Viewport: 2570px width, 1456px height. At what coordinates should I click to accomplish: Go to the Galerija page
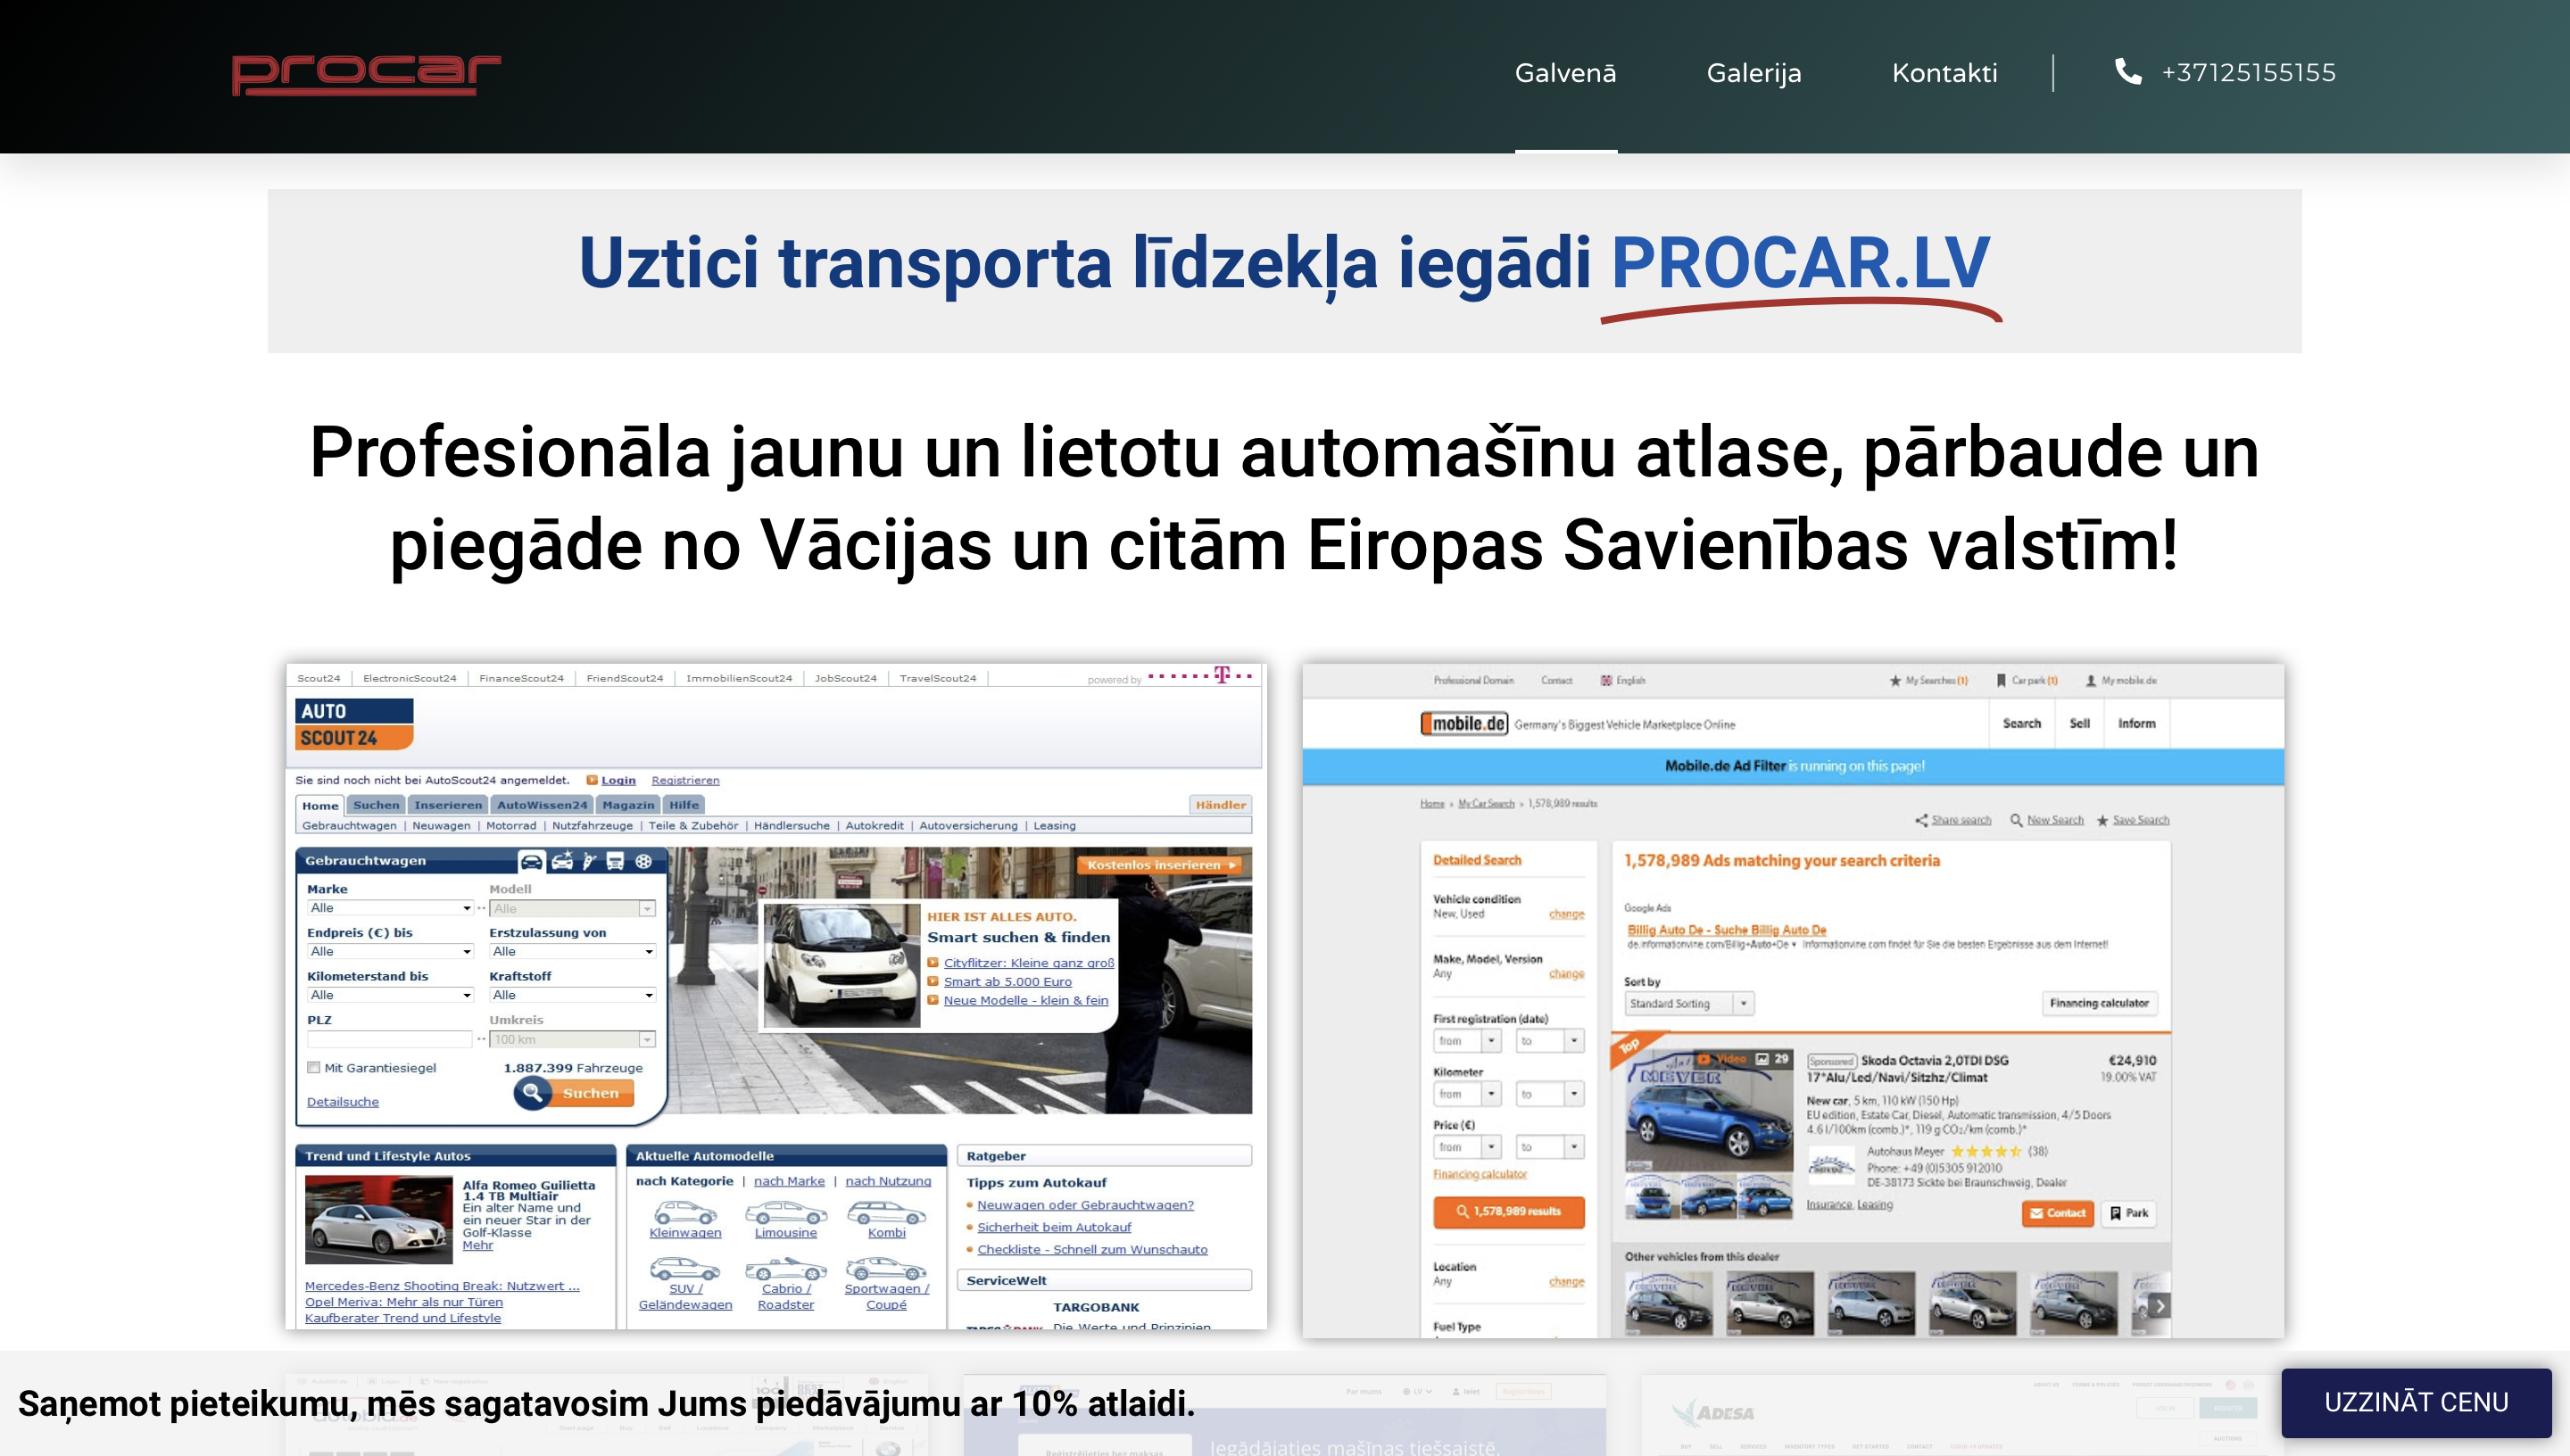(x=1753, y=73)
